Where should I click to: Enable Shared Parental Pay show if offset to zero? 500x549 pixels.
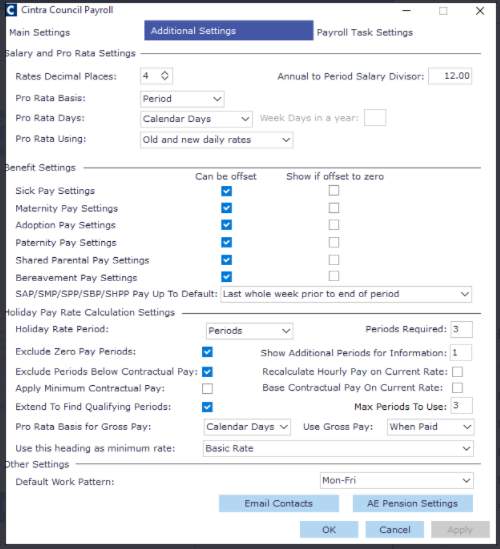pos(334,260)
